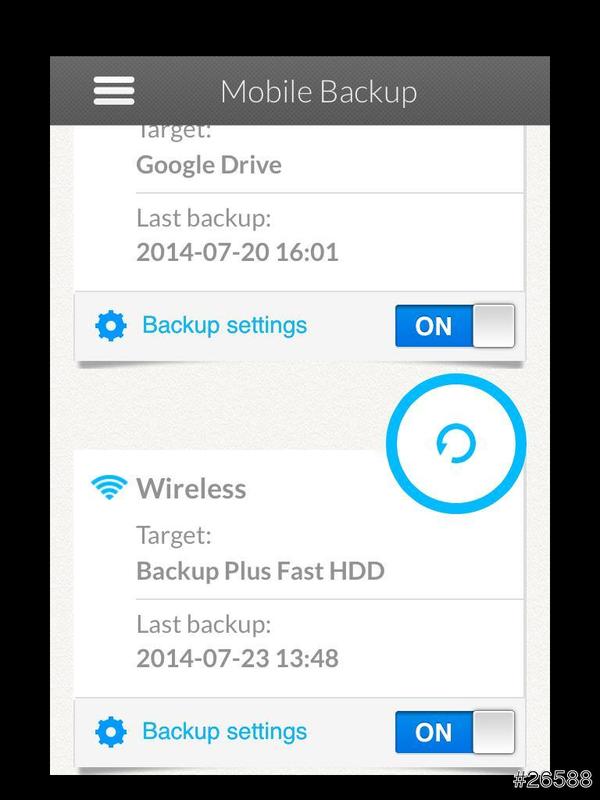Click the 2014-07-23 13:48 last backup entry
Viewport: 600px width, 800px height.
point(237,658)
